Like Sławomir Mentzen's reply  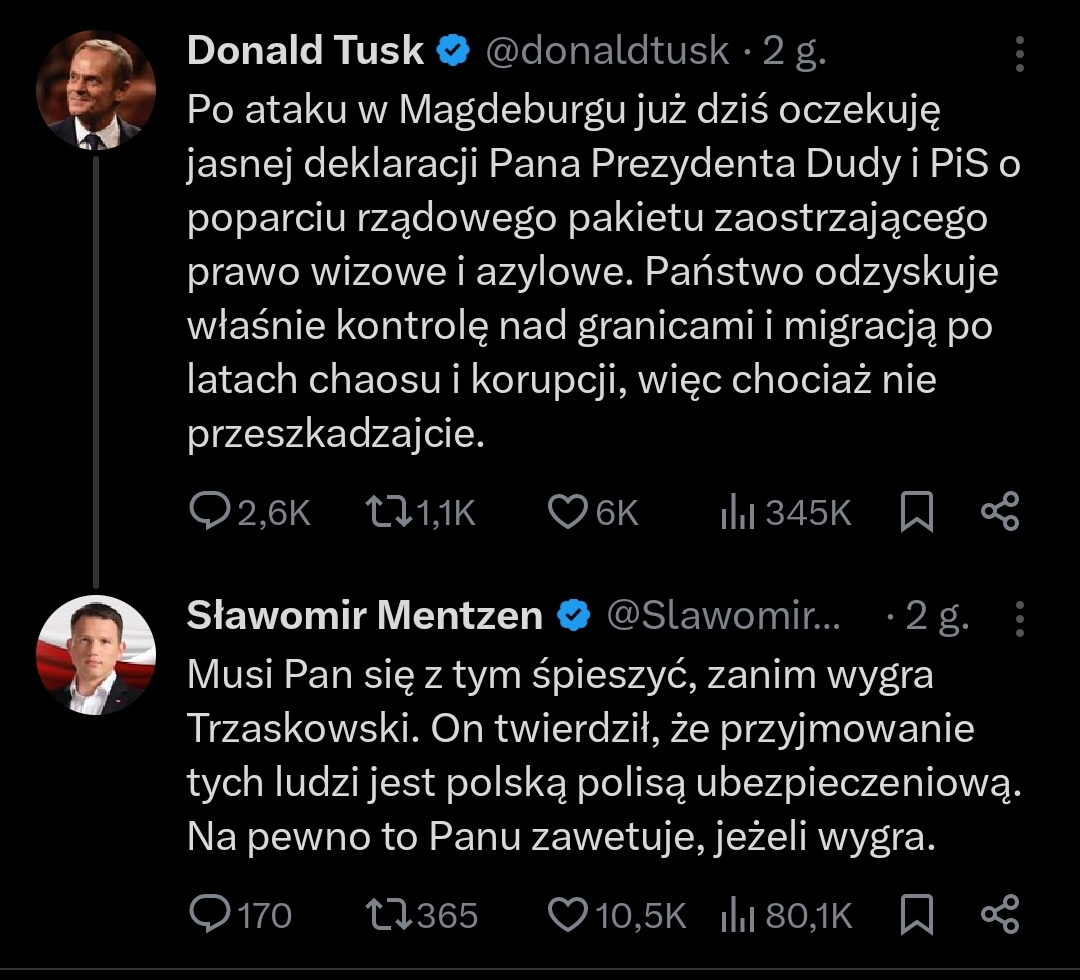[569, 914]
